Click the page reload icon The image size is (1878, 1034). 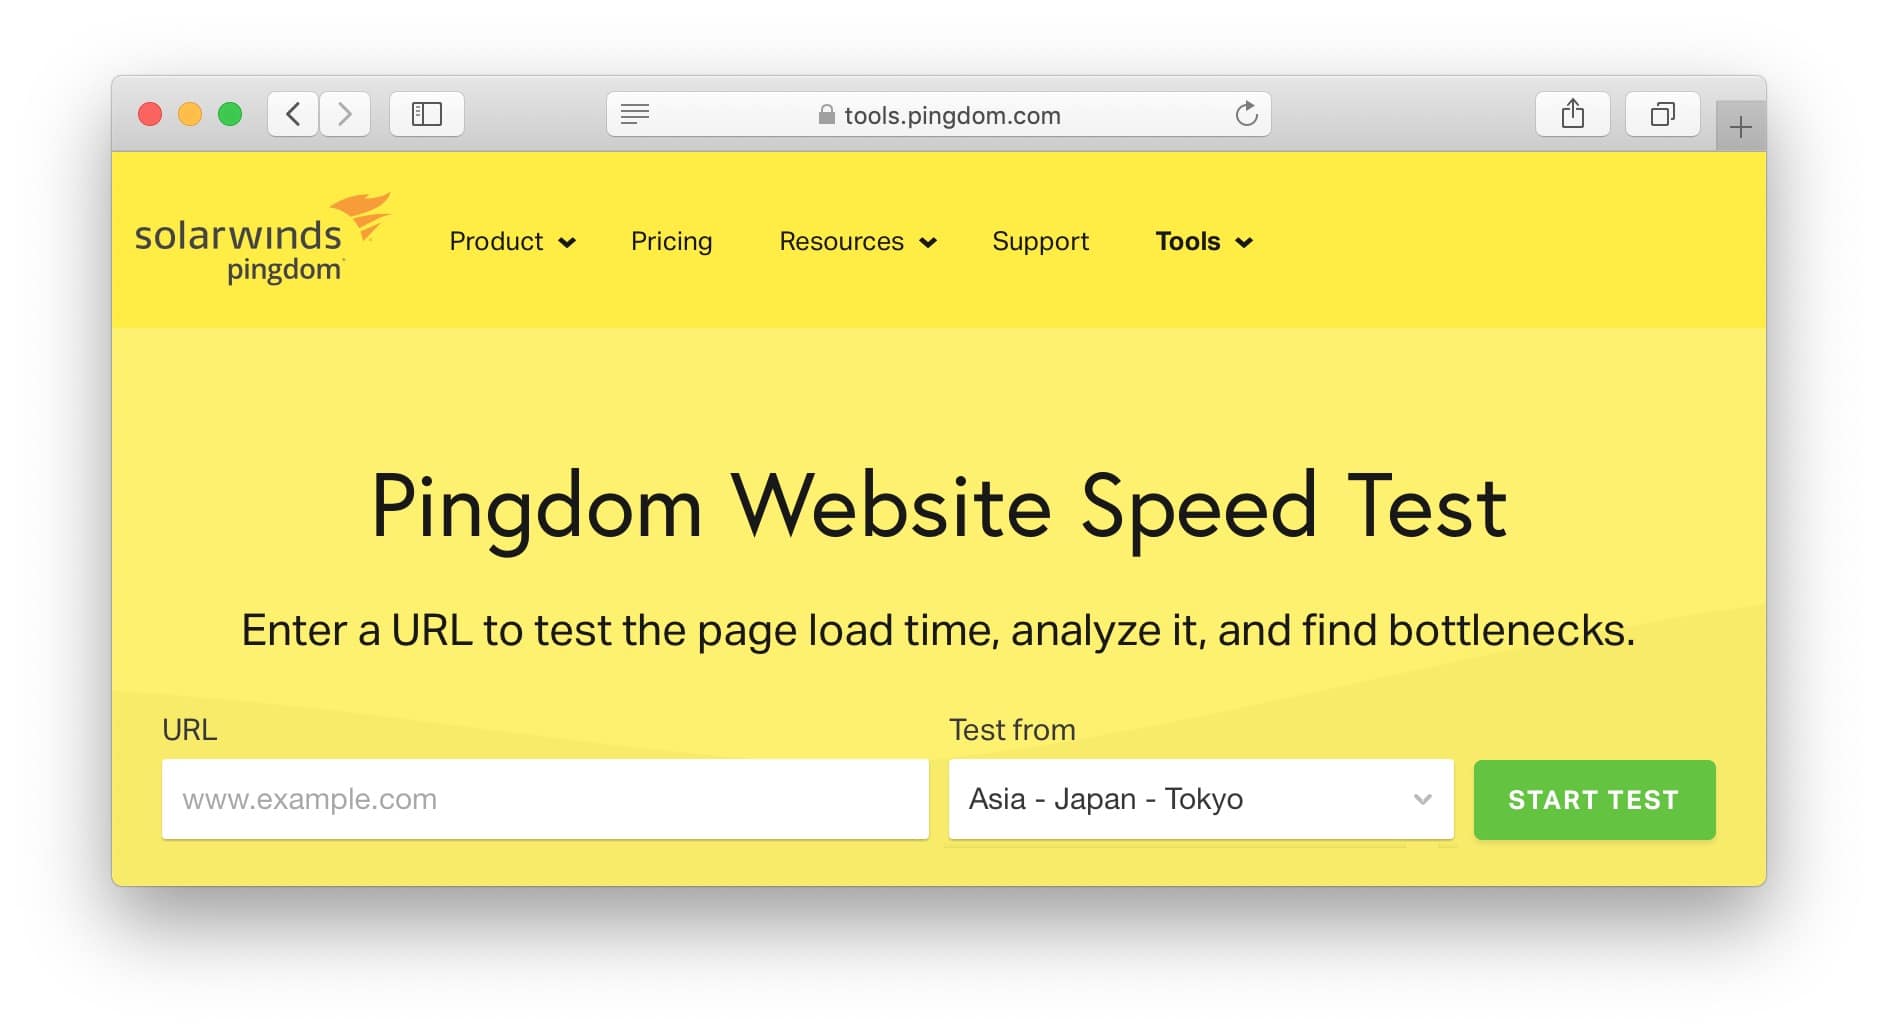coord(1245,114)
